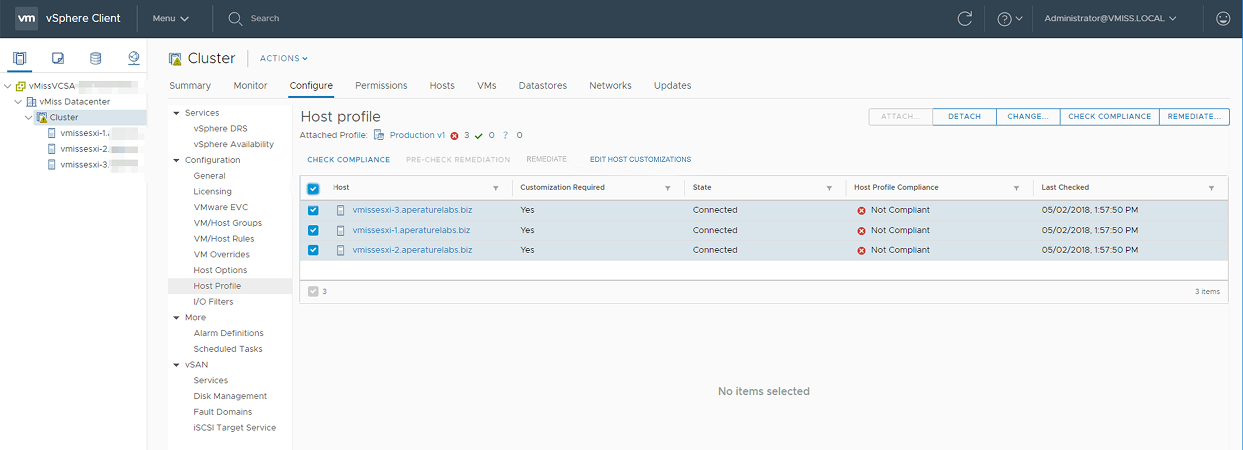Switch to the VMs tab
Image resolution: width=1243 pixels, height=450 pixels.
(487, 86)
